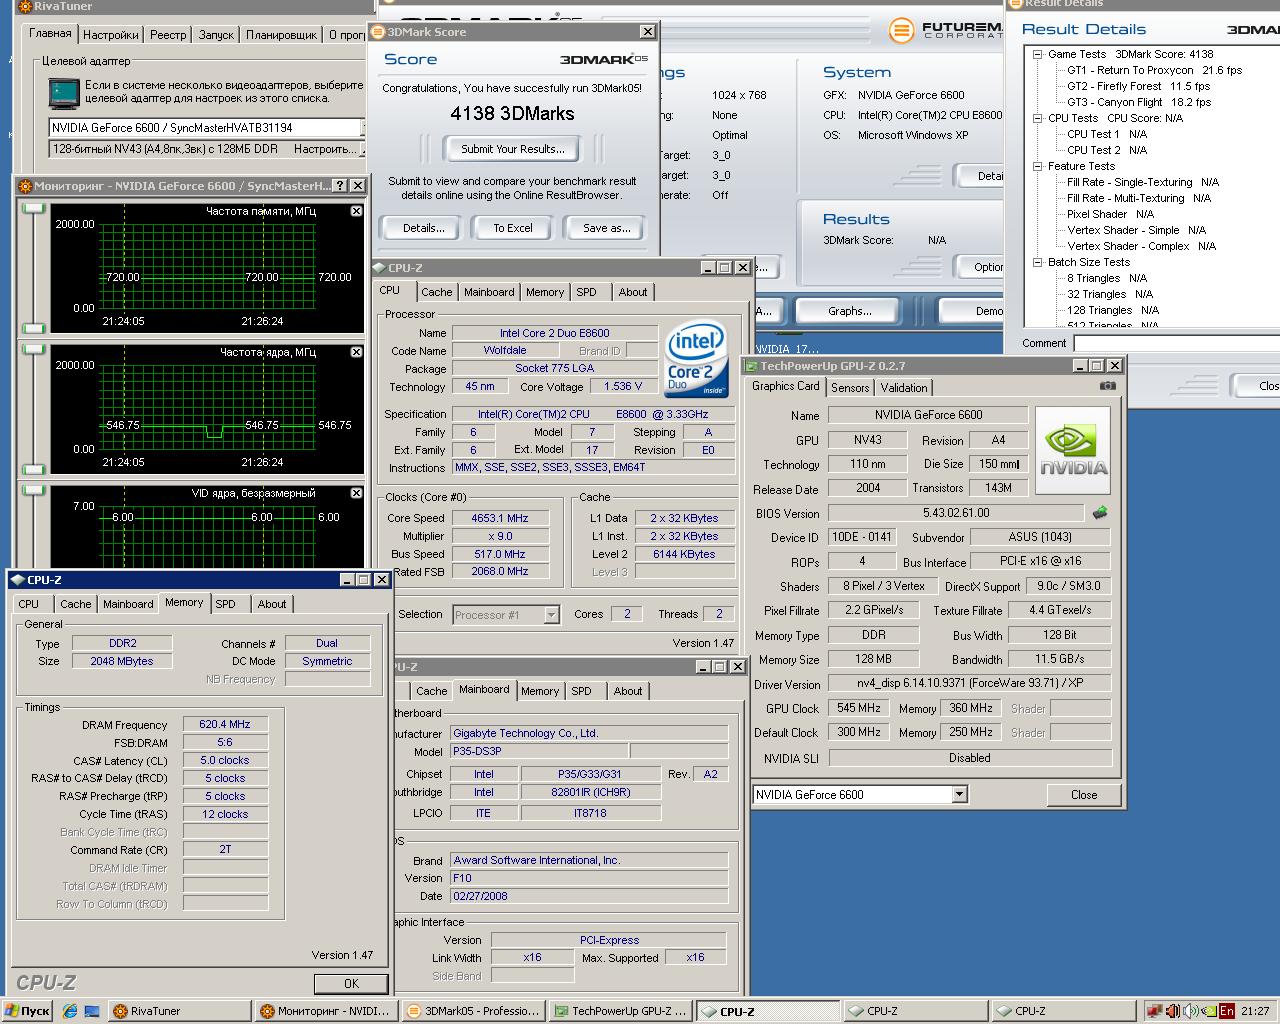Screen dimensions: 1280x1024
Task: Open the RivaTuner Планировщик tab
Action: (x=282, y=34)
